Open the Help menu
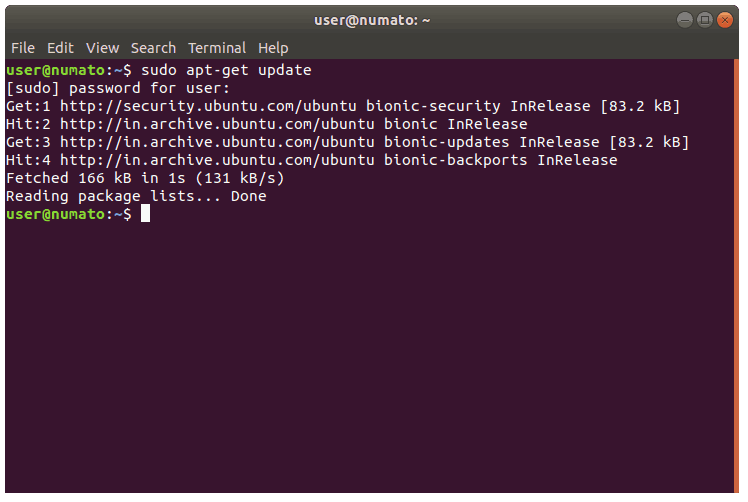Image resolution: width=748 pixels, height=502 pixels. (273, 48)
